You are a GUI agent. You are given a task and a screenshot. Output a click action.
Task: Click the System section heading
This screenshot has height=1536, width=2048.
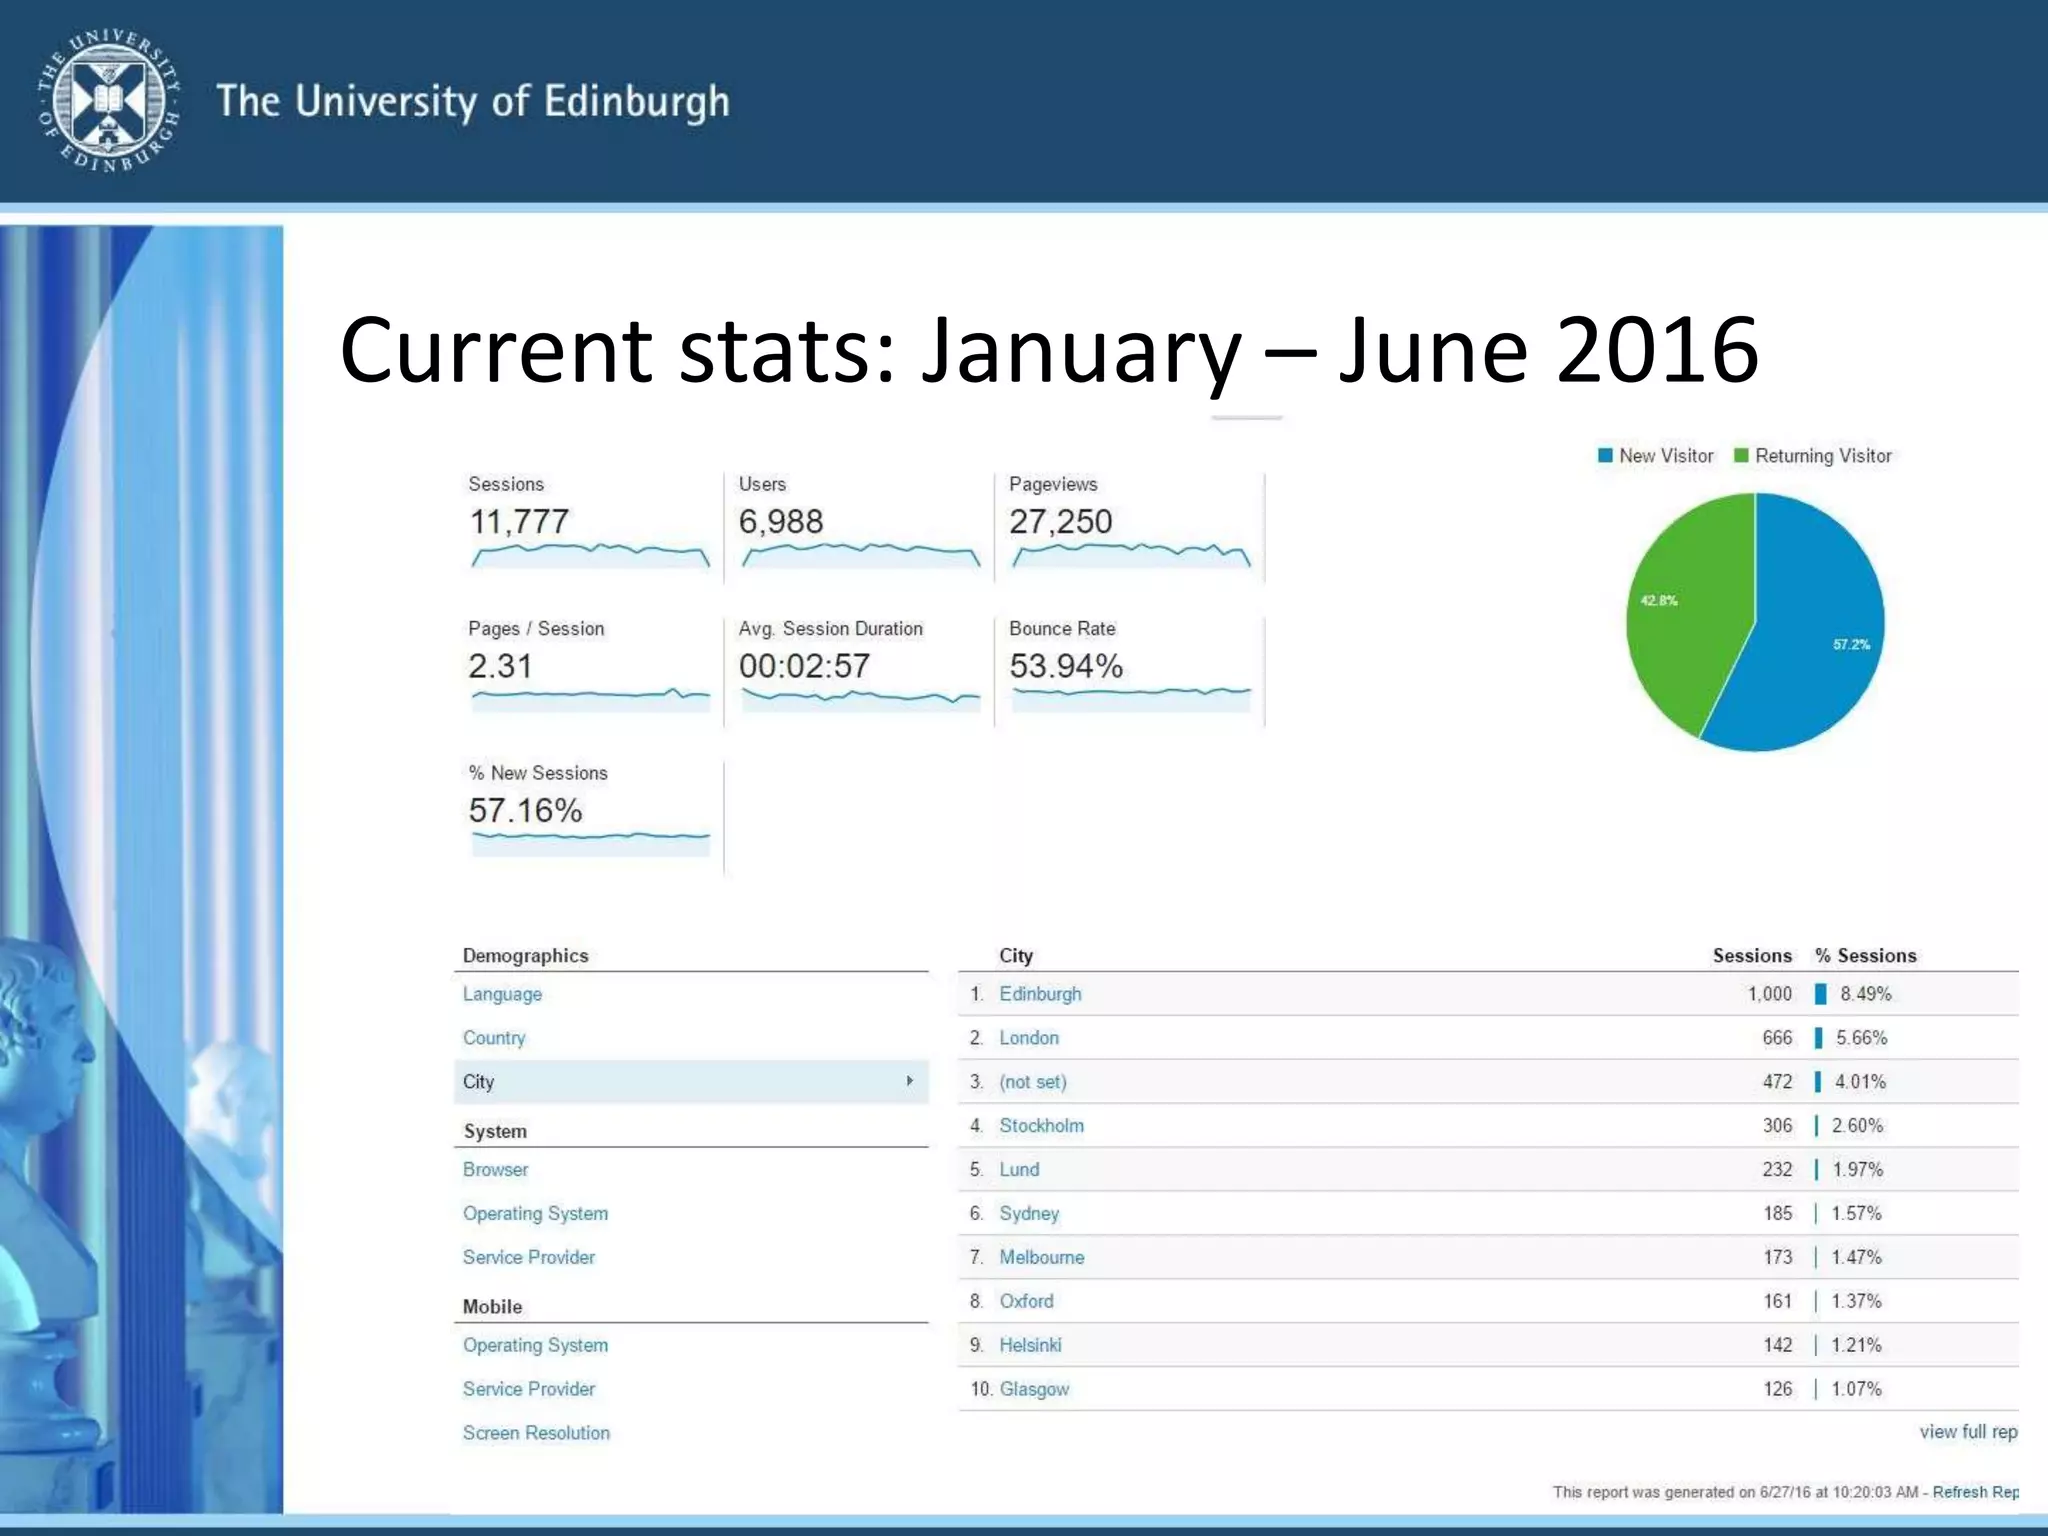(x=494, y=1131)
